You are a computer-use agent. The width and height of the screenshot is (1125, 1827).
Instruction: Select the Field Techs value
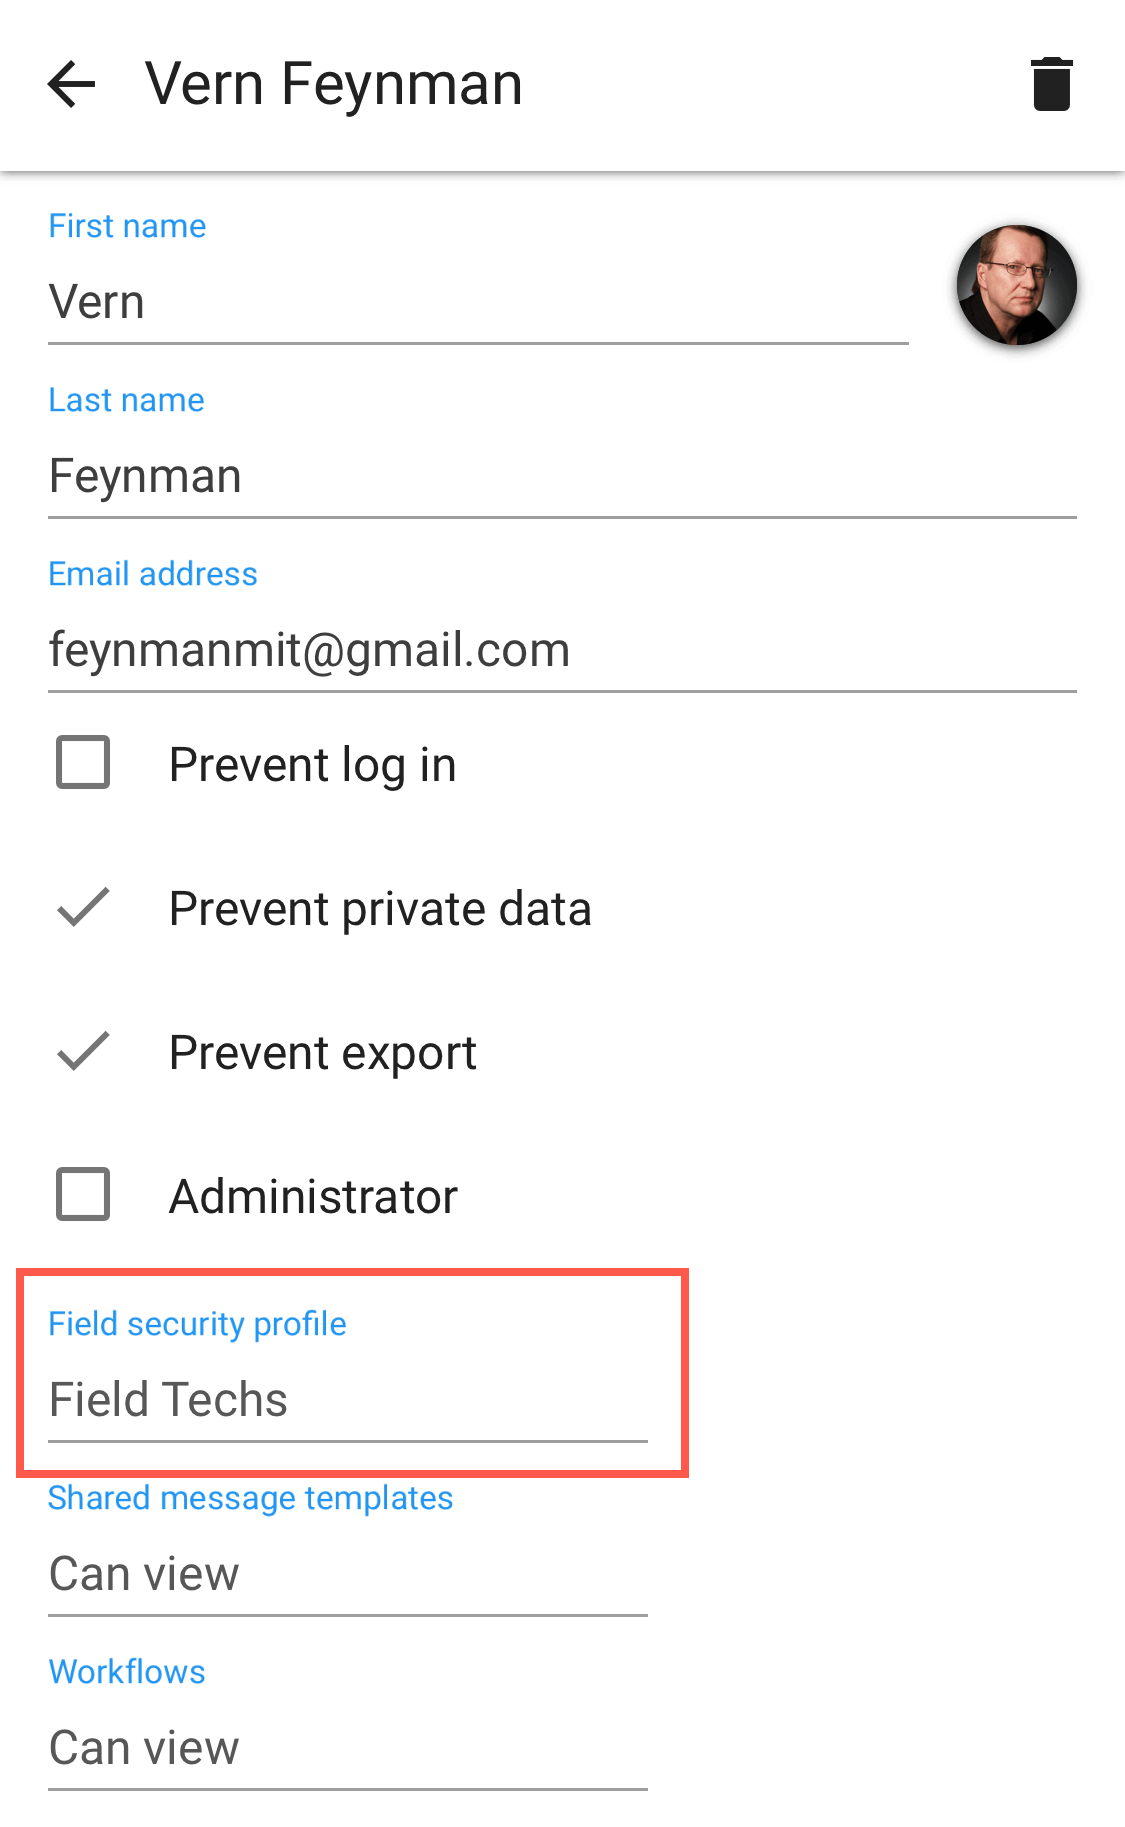168,1399
